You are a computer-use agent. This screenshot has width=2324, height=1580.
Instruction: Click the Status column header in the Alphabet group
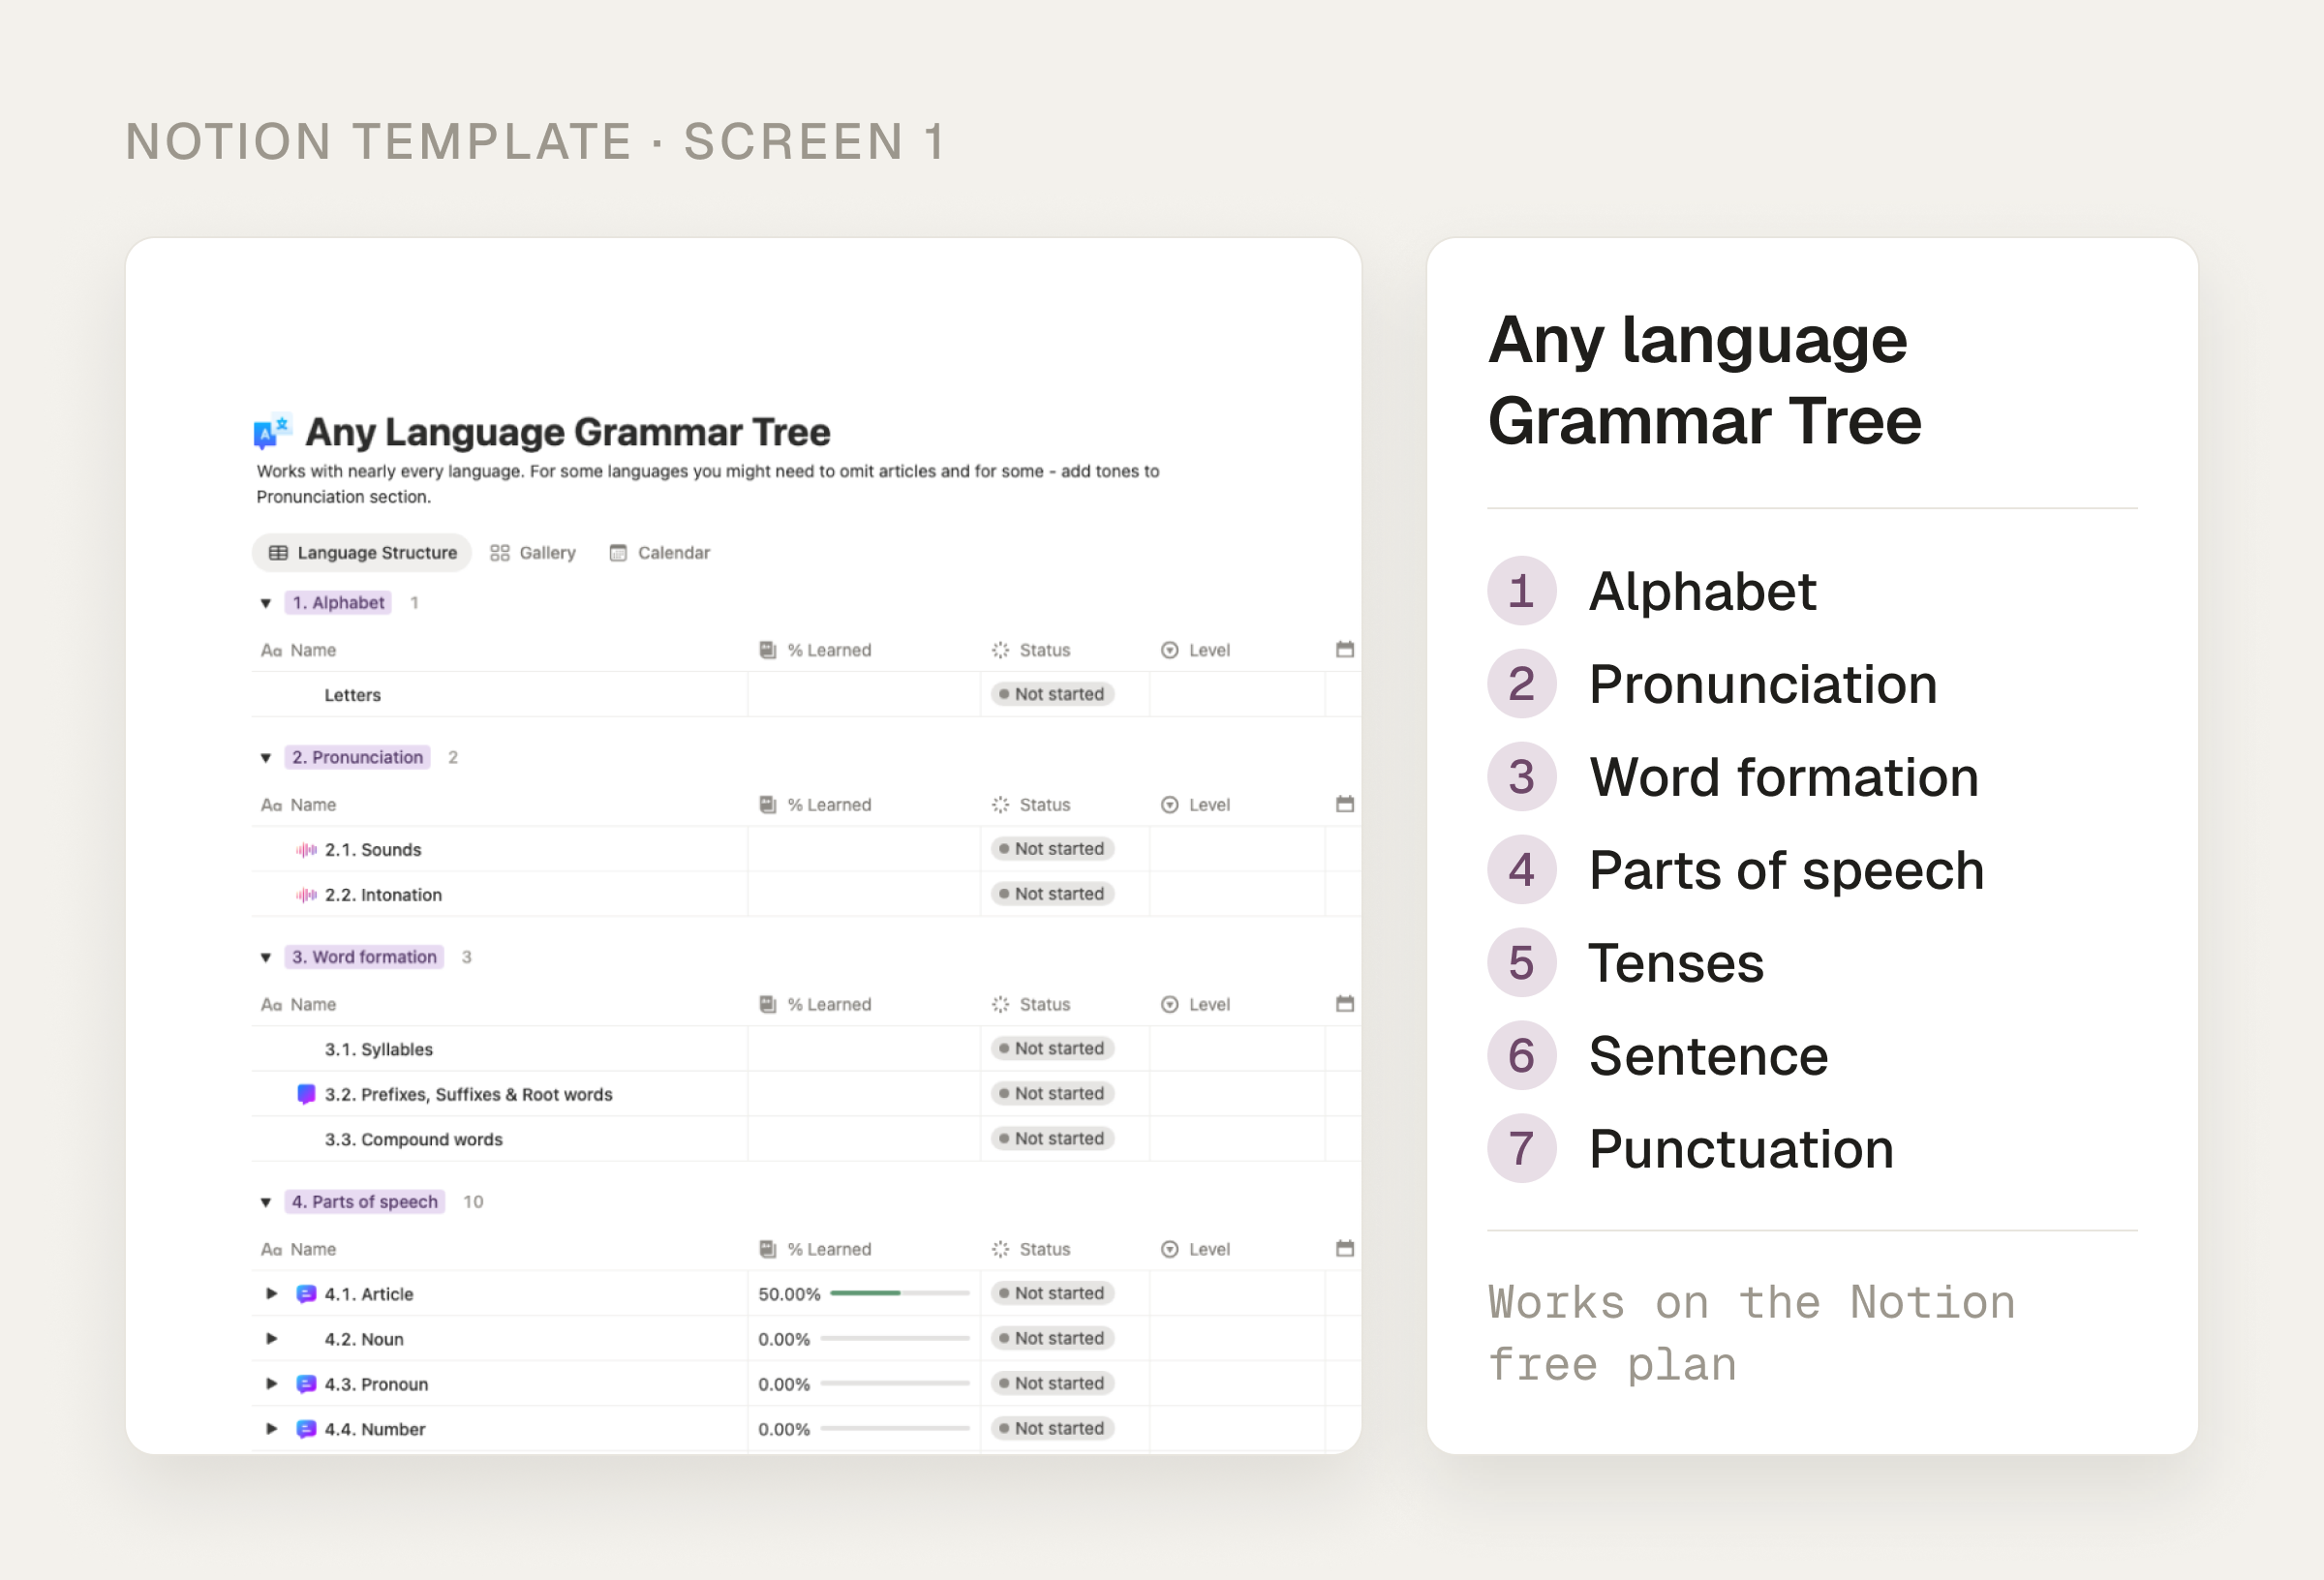[x=1031, y=650]
